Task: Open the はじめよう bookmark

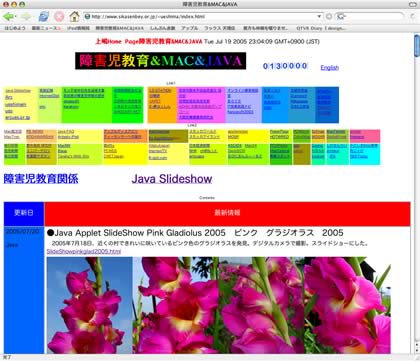Action: (x=15, y=28)
